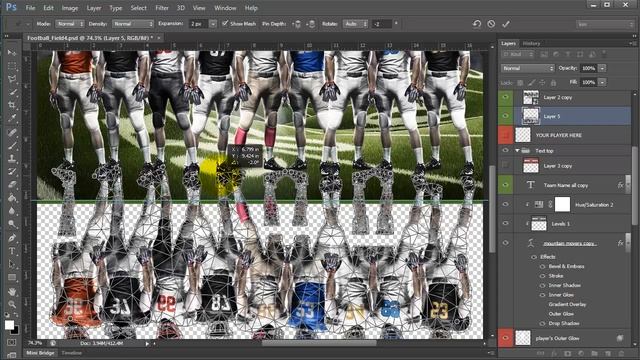This screenshot has width=640, height=360.
Task: Click the Remove All Pins icon
Action: [x=476, y=24]
